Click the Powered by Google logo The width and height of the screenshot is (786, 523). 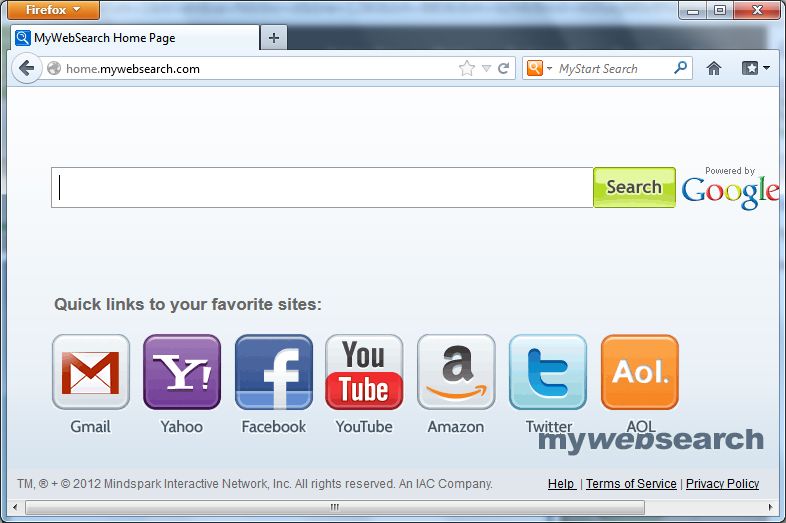[730, 188]
